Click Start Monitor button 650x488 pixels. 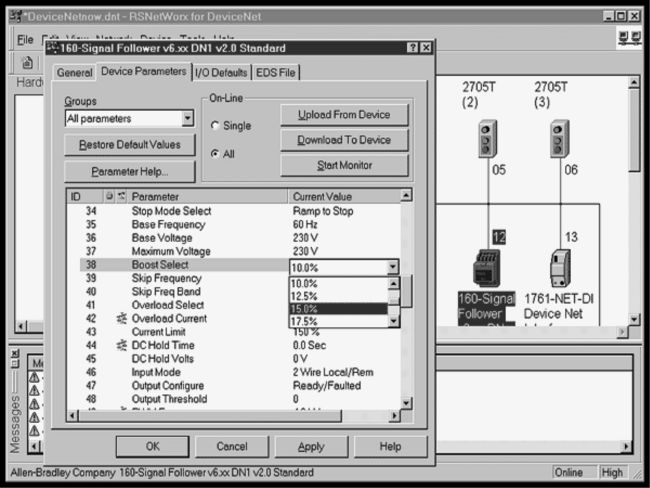pos(344,165)
